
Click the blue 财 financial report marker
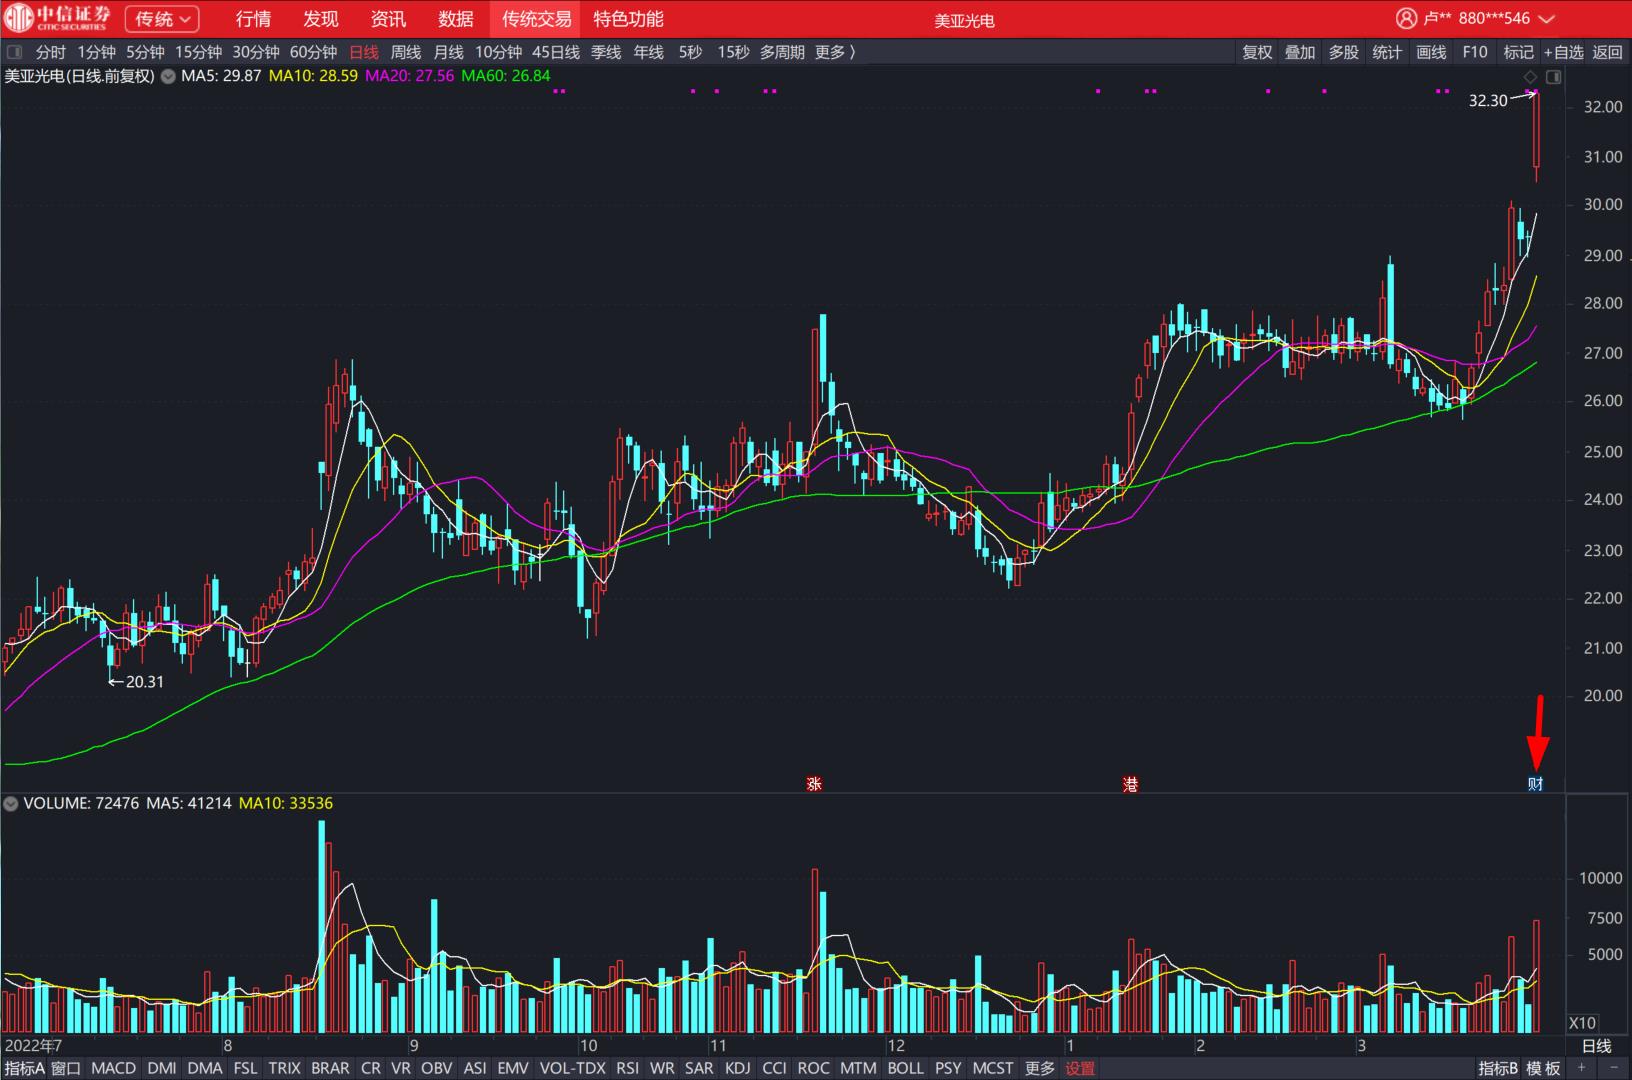pos(1536,784)
